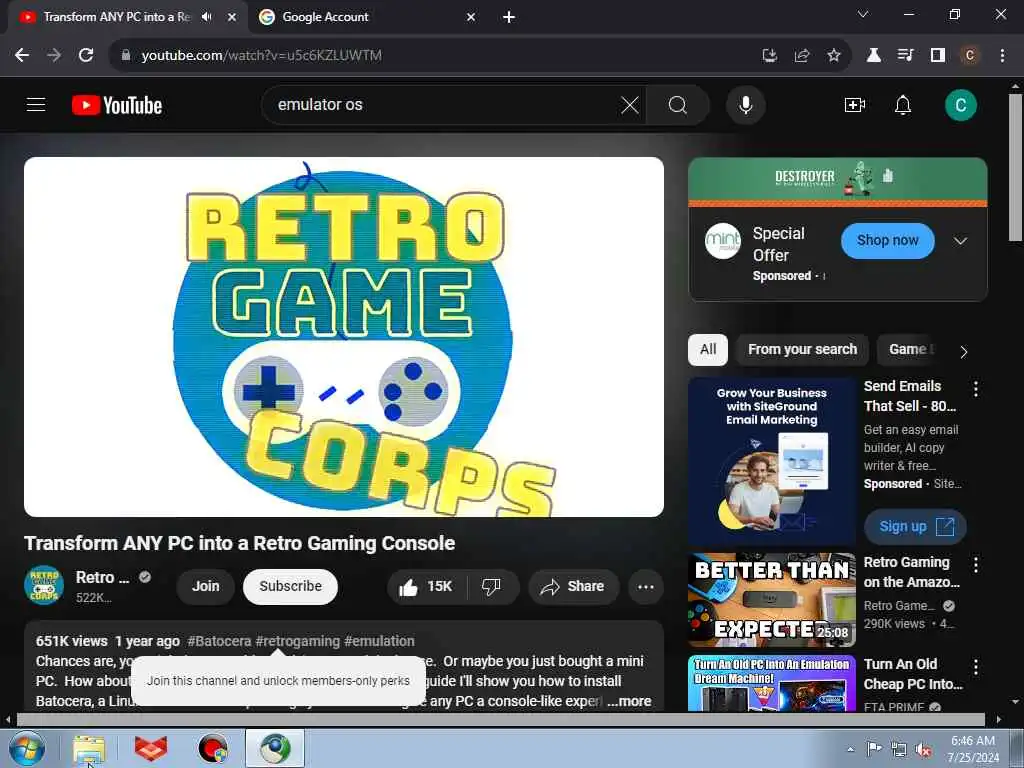The height and width of the screenshot is (768, 1024).
Task: Bookmark this tab with the star
Action: click(x=833, y=56)
